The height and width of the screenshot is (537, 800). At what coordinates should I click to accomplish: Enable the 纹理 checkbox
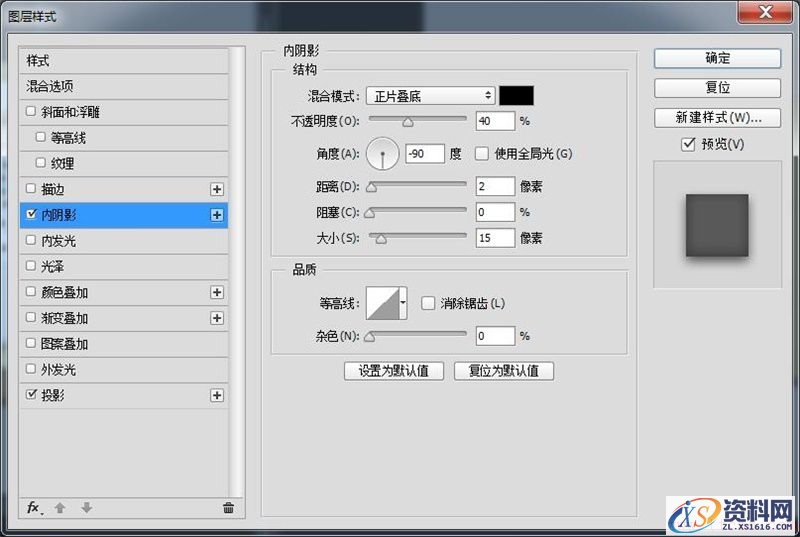coord(41,163)
